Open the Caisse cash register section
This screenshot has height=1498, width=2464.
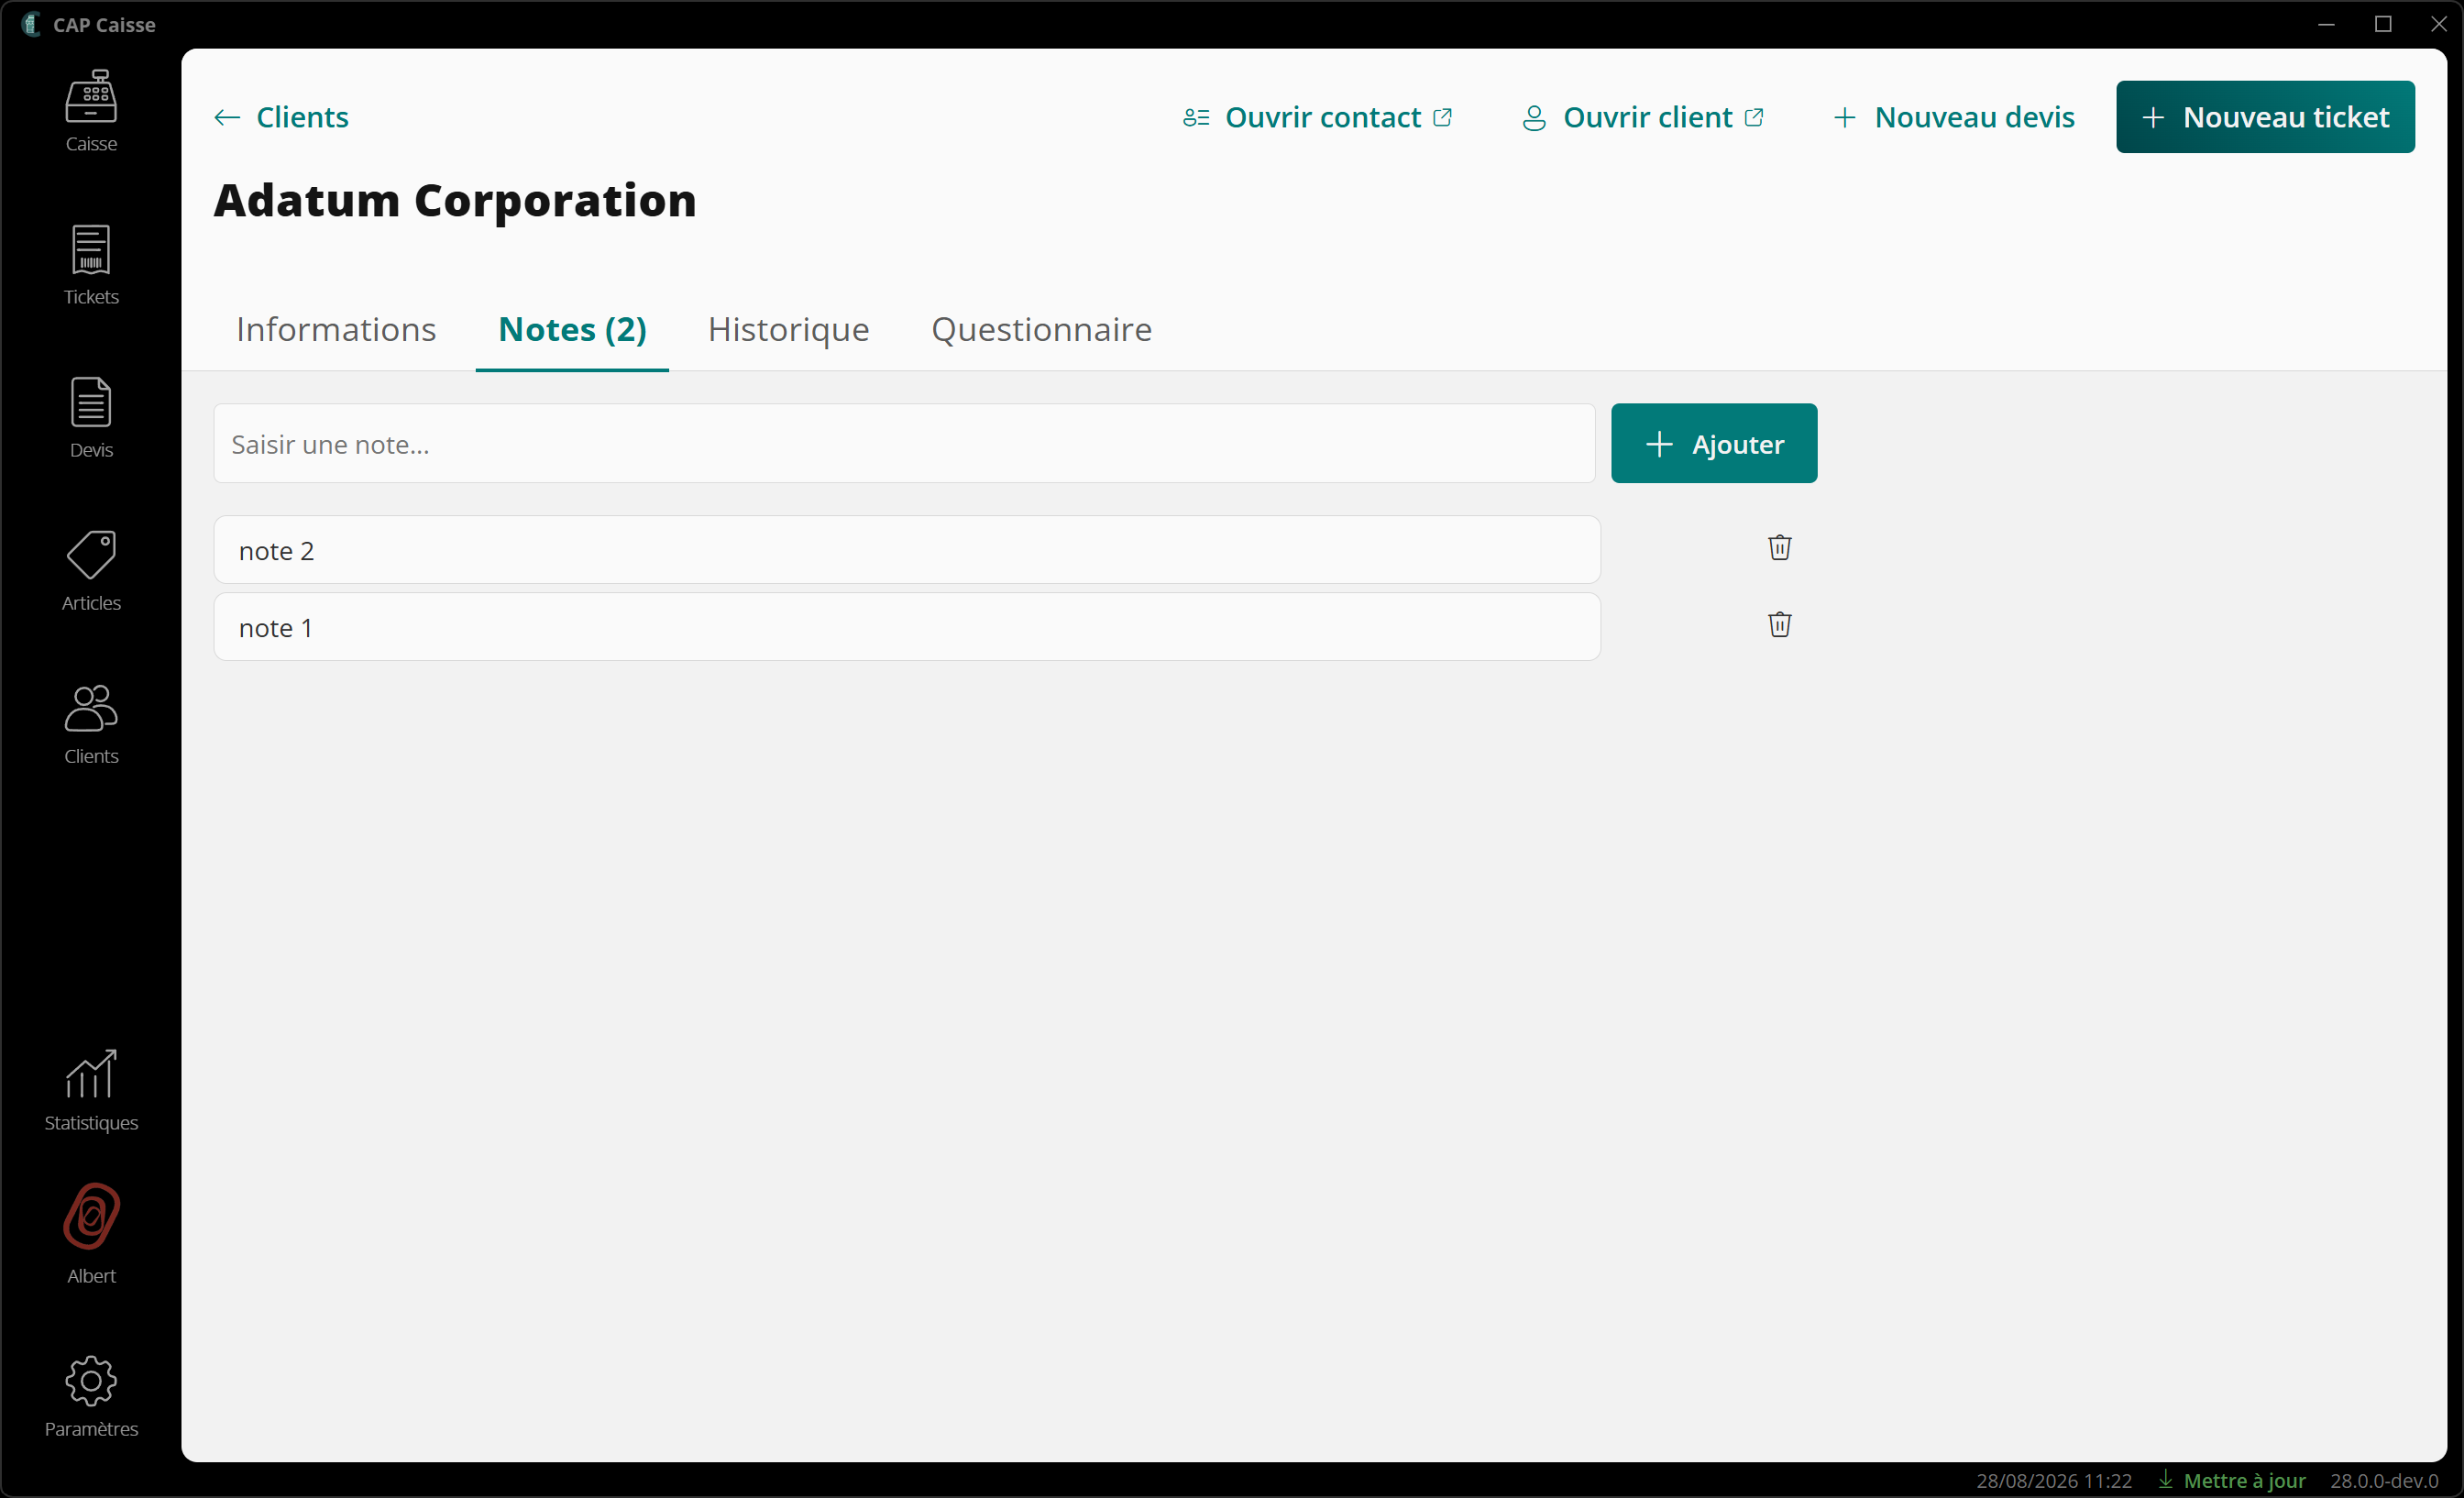[x=91, y=111]
